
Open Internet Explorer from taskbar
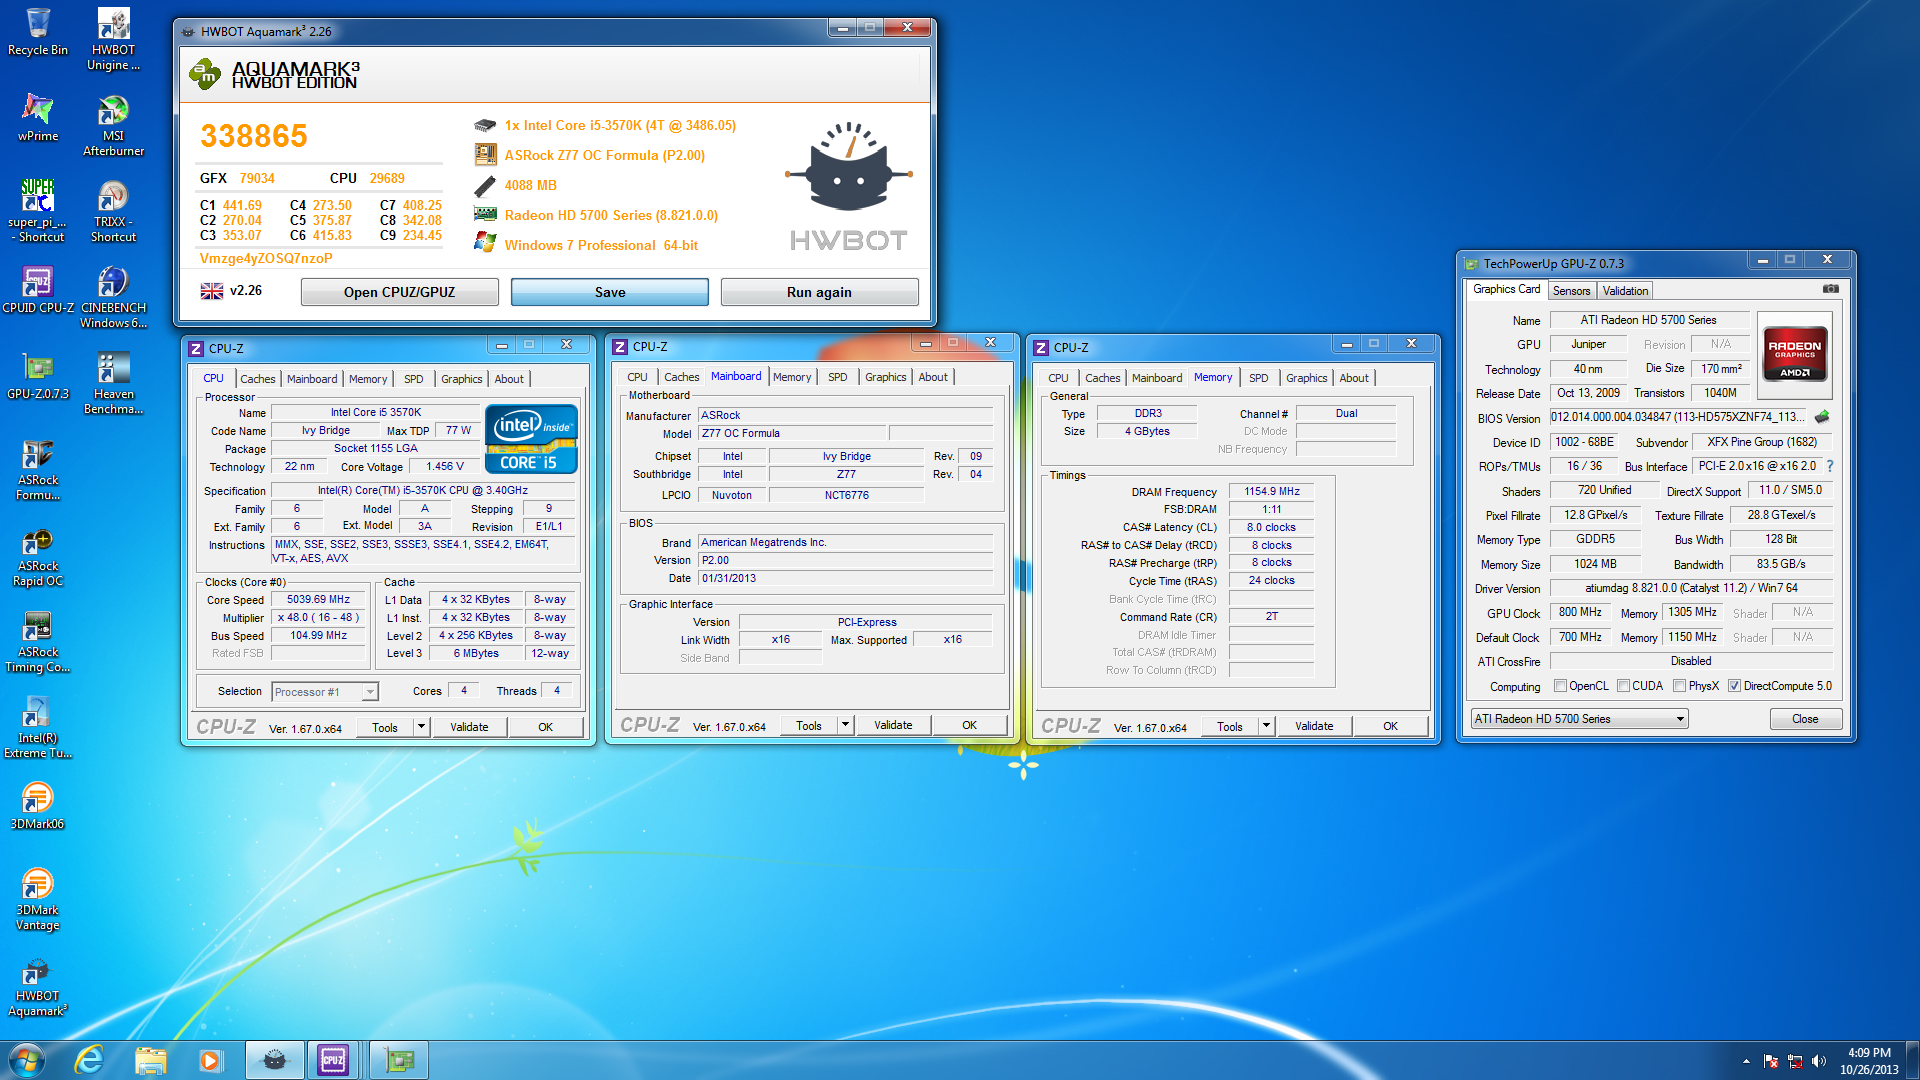(x=90, y=1060)
